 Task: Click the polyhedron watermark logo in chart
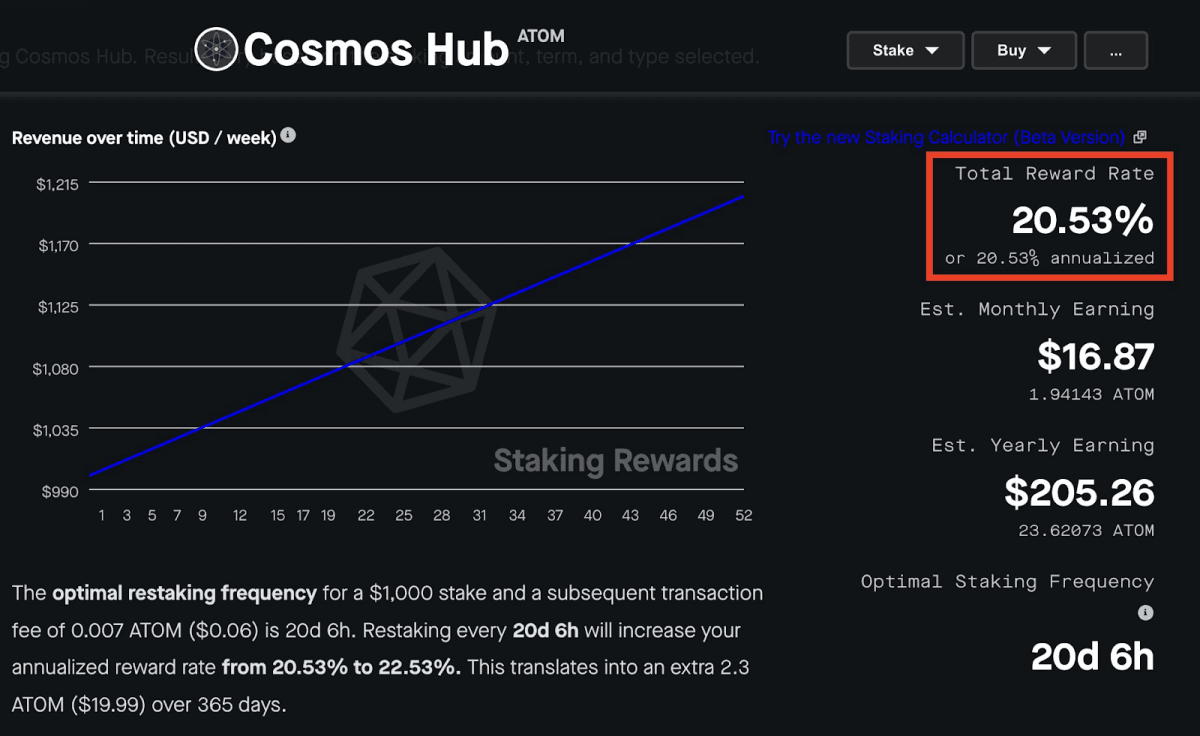tap(417, 330)
